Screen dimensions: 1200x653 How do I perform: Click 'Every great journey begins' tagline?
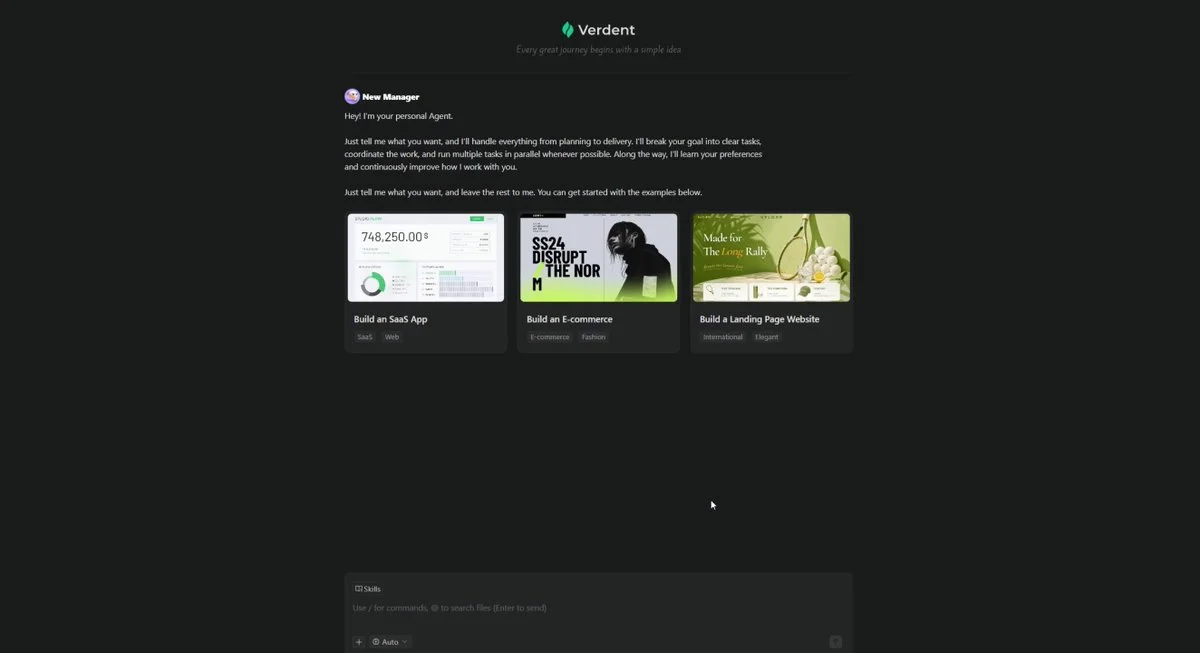599,49
